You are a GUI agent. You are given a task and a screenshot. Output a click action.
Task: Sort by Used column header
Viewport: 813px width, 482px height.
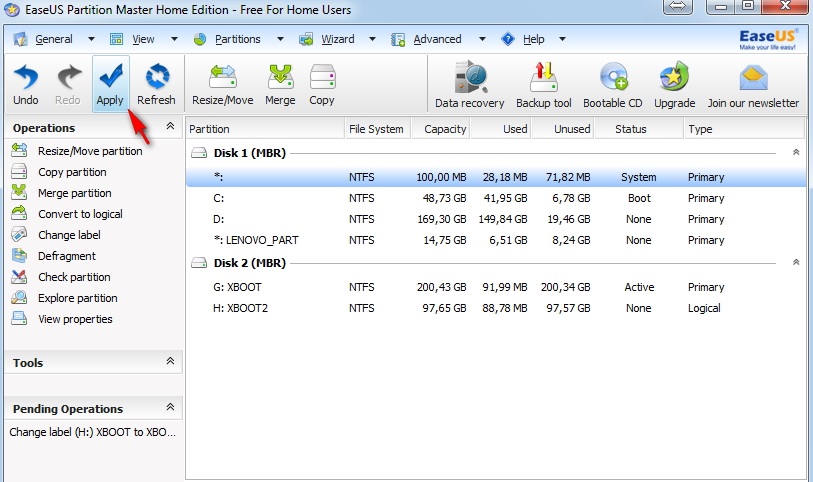pyautogui.click(x=501, y=129)
